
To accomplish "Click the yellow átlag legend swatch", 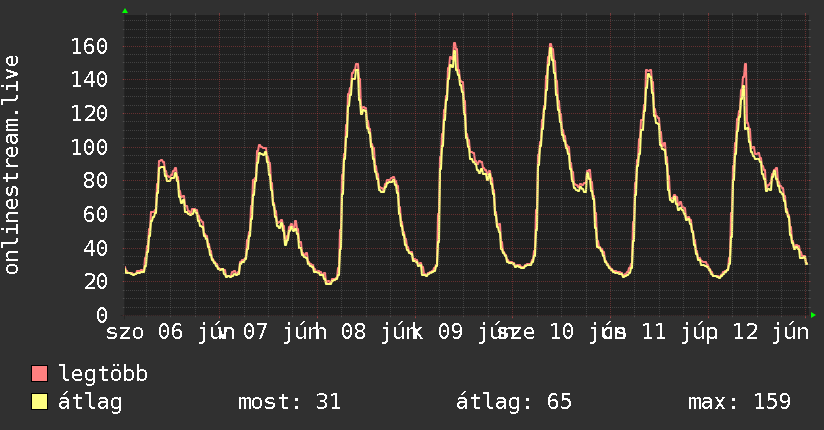I will pyautogui.click(x=39, y=402).
